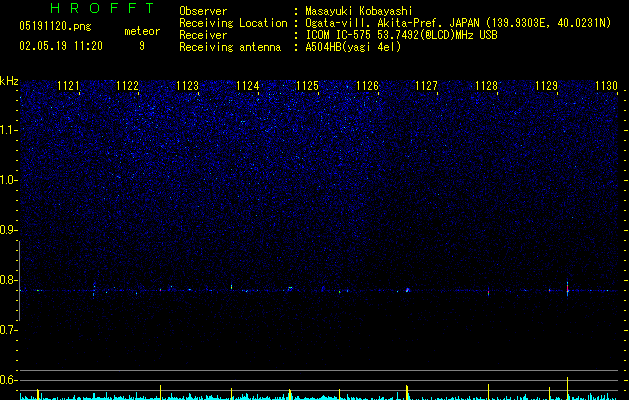Click the 1.1 kHz axis label
The height and width of the screenshot is (400, 629).
pos(8,130)
